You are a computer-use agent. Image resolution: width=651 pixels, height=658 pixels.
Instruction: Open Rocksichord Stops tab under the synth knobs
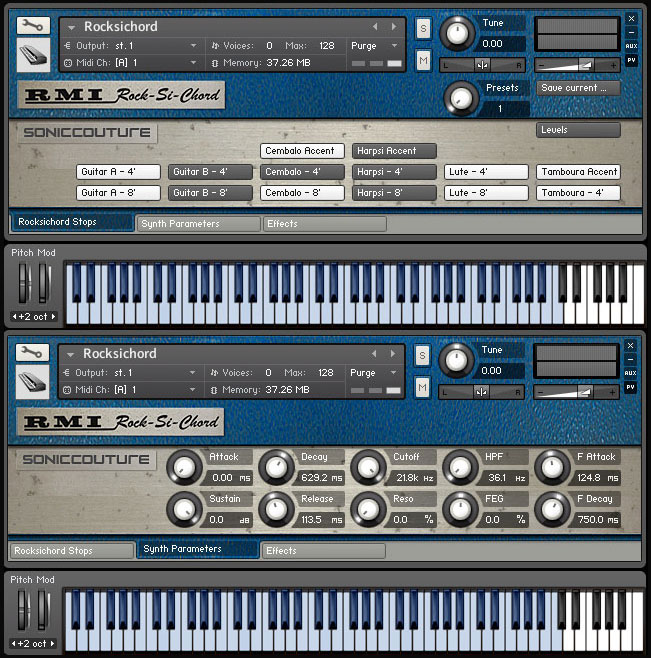71,550
